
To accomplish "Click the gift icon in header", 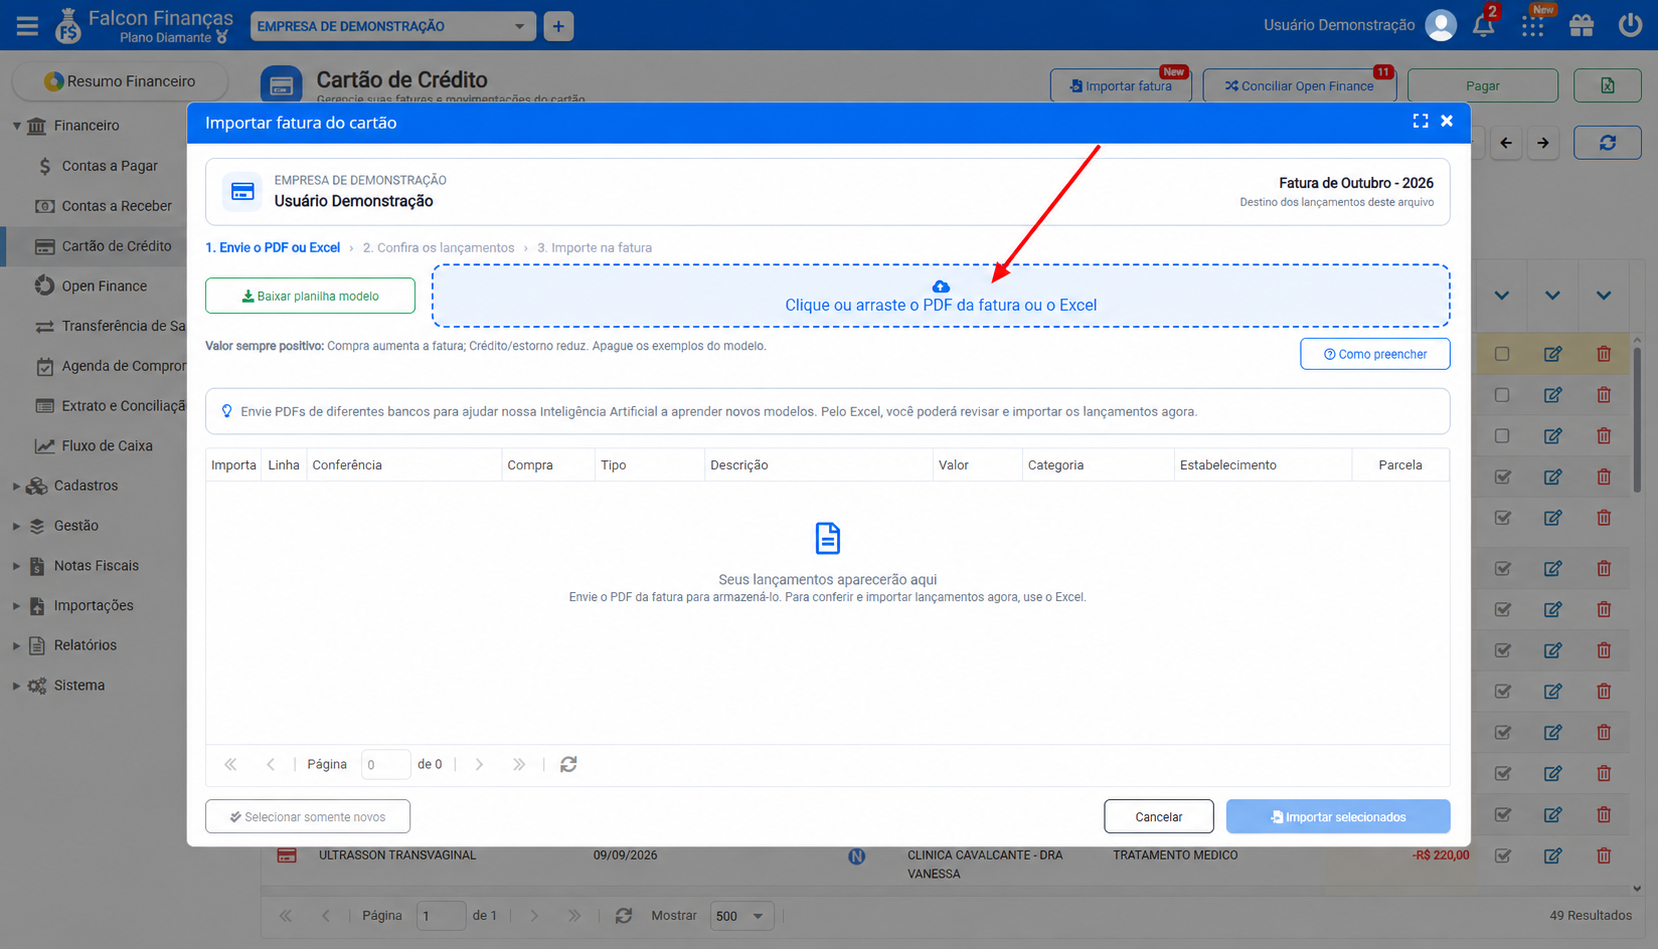I will [x=1581, y=26].
